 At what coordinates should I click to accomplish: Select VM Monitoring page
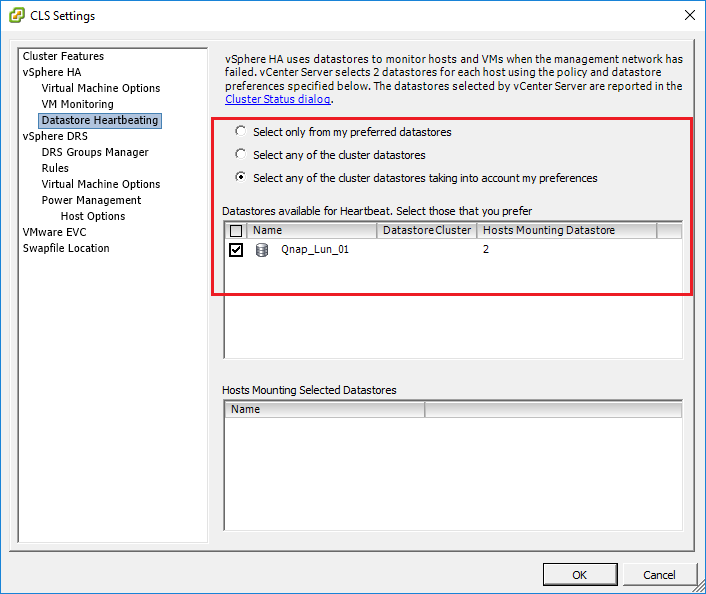77,104
